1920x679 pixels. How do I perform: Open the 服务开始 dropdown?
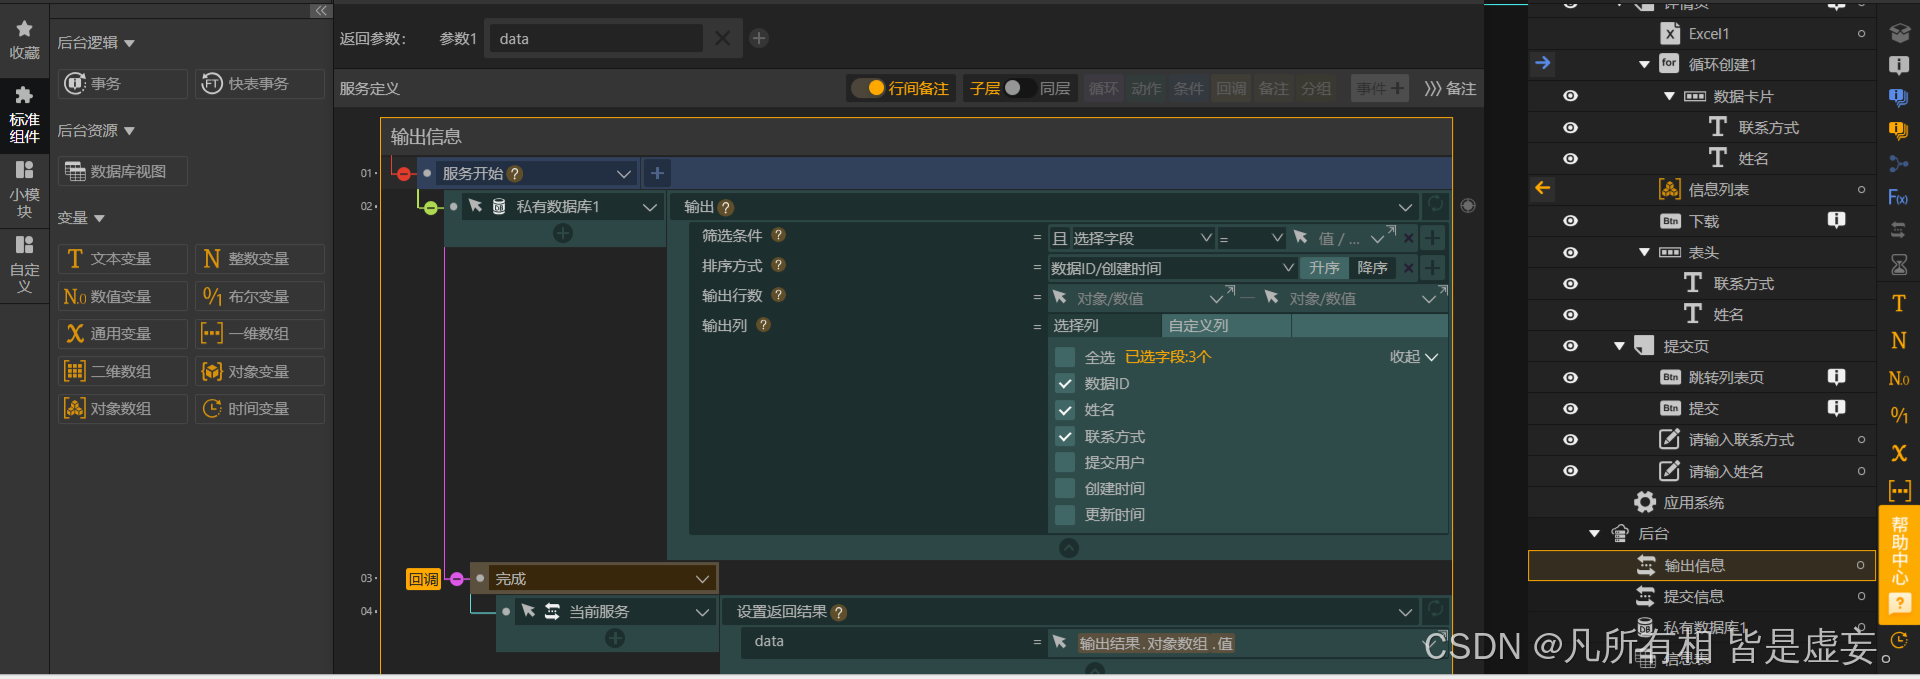pyautogui.click(x=623, y=174)
